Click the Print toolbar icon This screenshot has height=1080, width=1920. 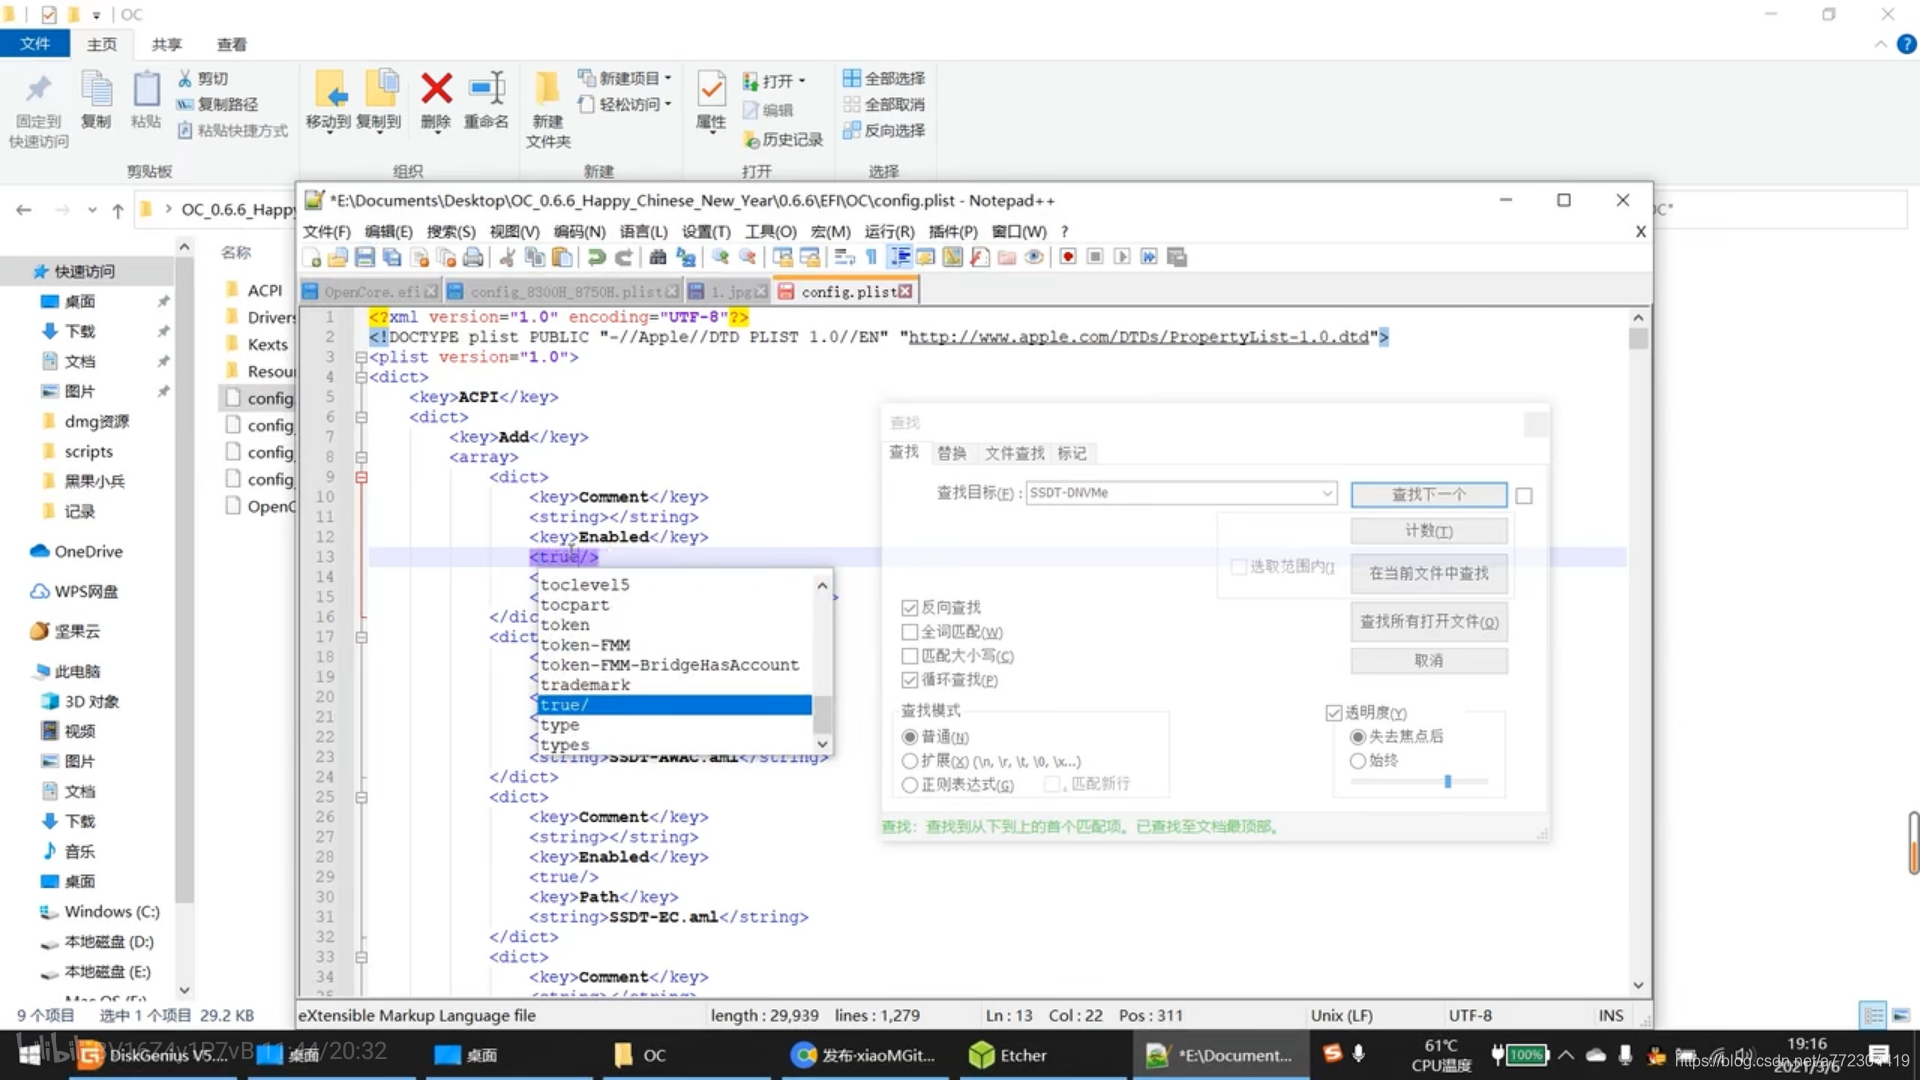click(473, 257)
